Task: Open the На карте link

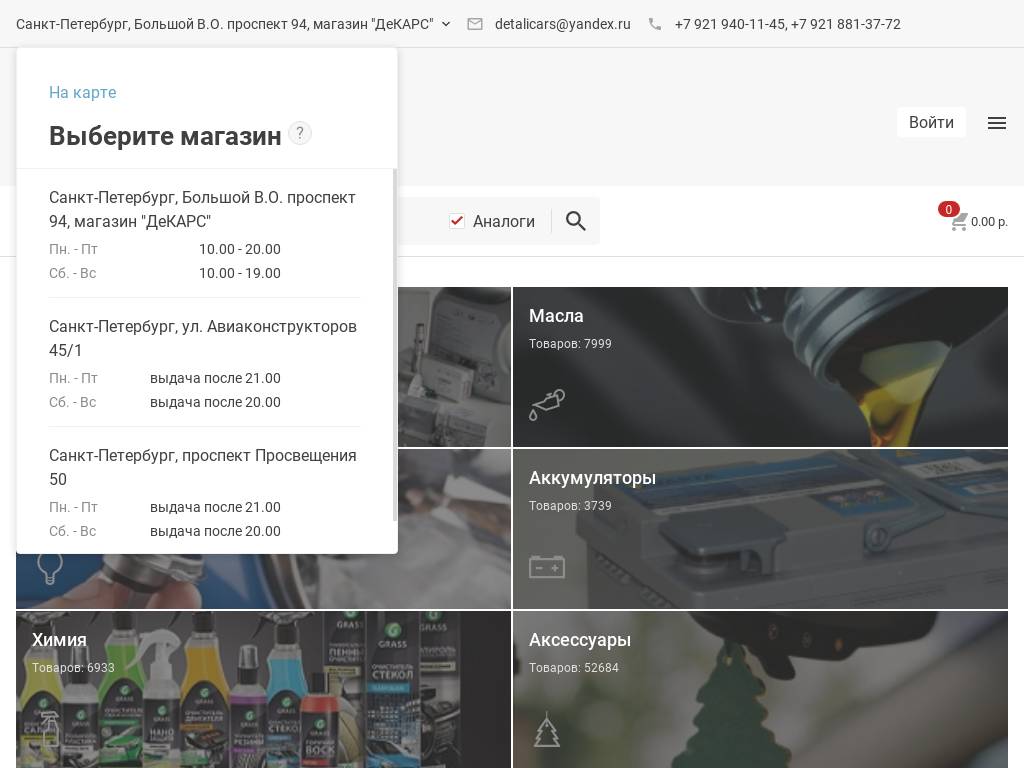Action: pyautogui.click(x=82, y=92)
